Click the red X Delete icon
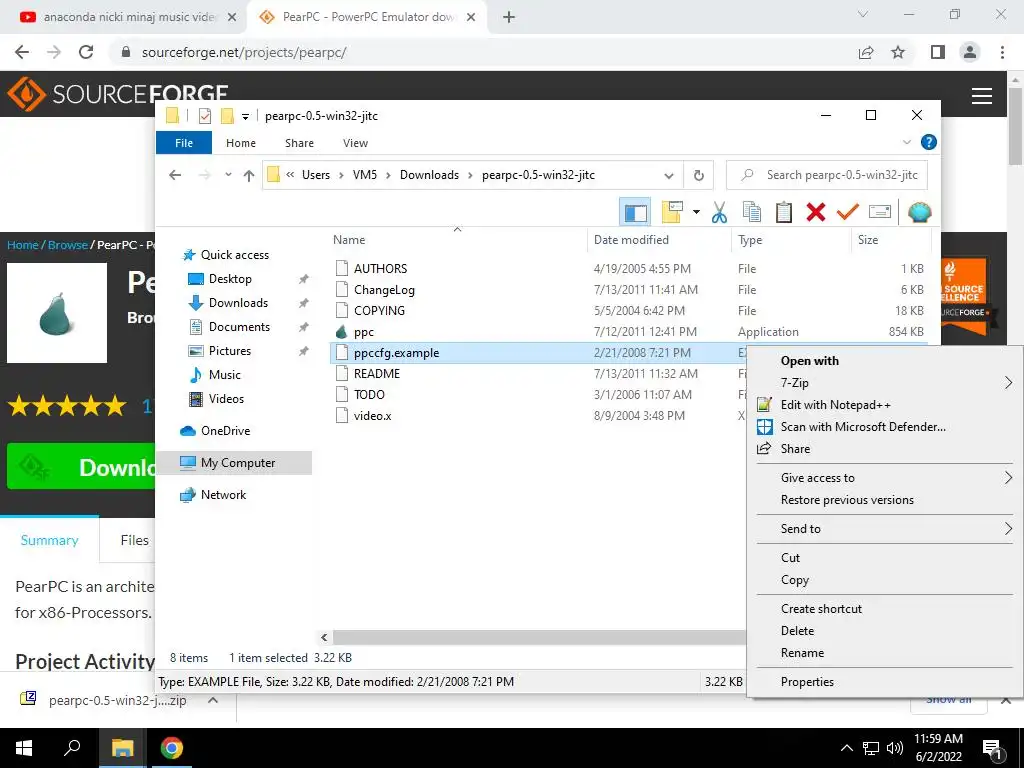 (x=816, y=212)
